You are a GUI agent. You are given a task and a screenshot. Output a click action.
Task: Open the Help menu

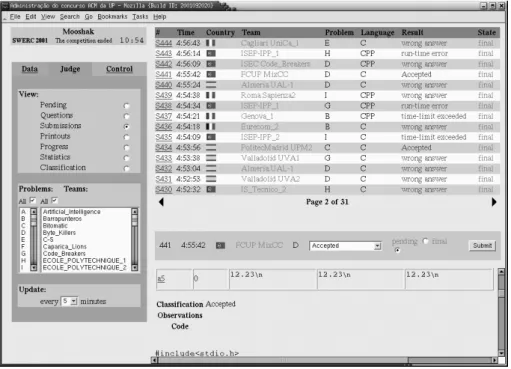[160, 17]
